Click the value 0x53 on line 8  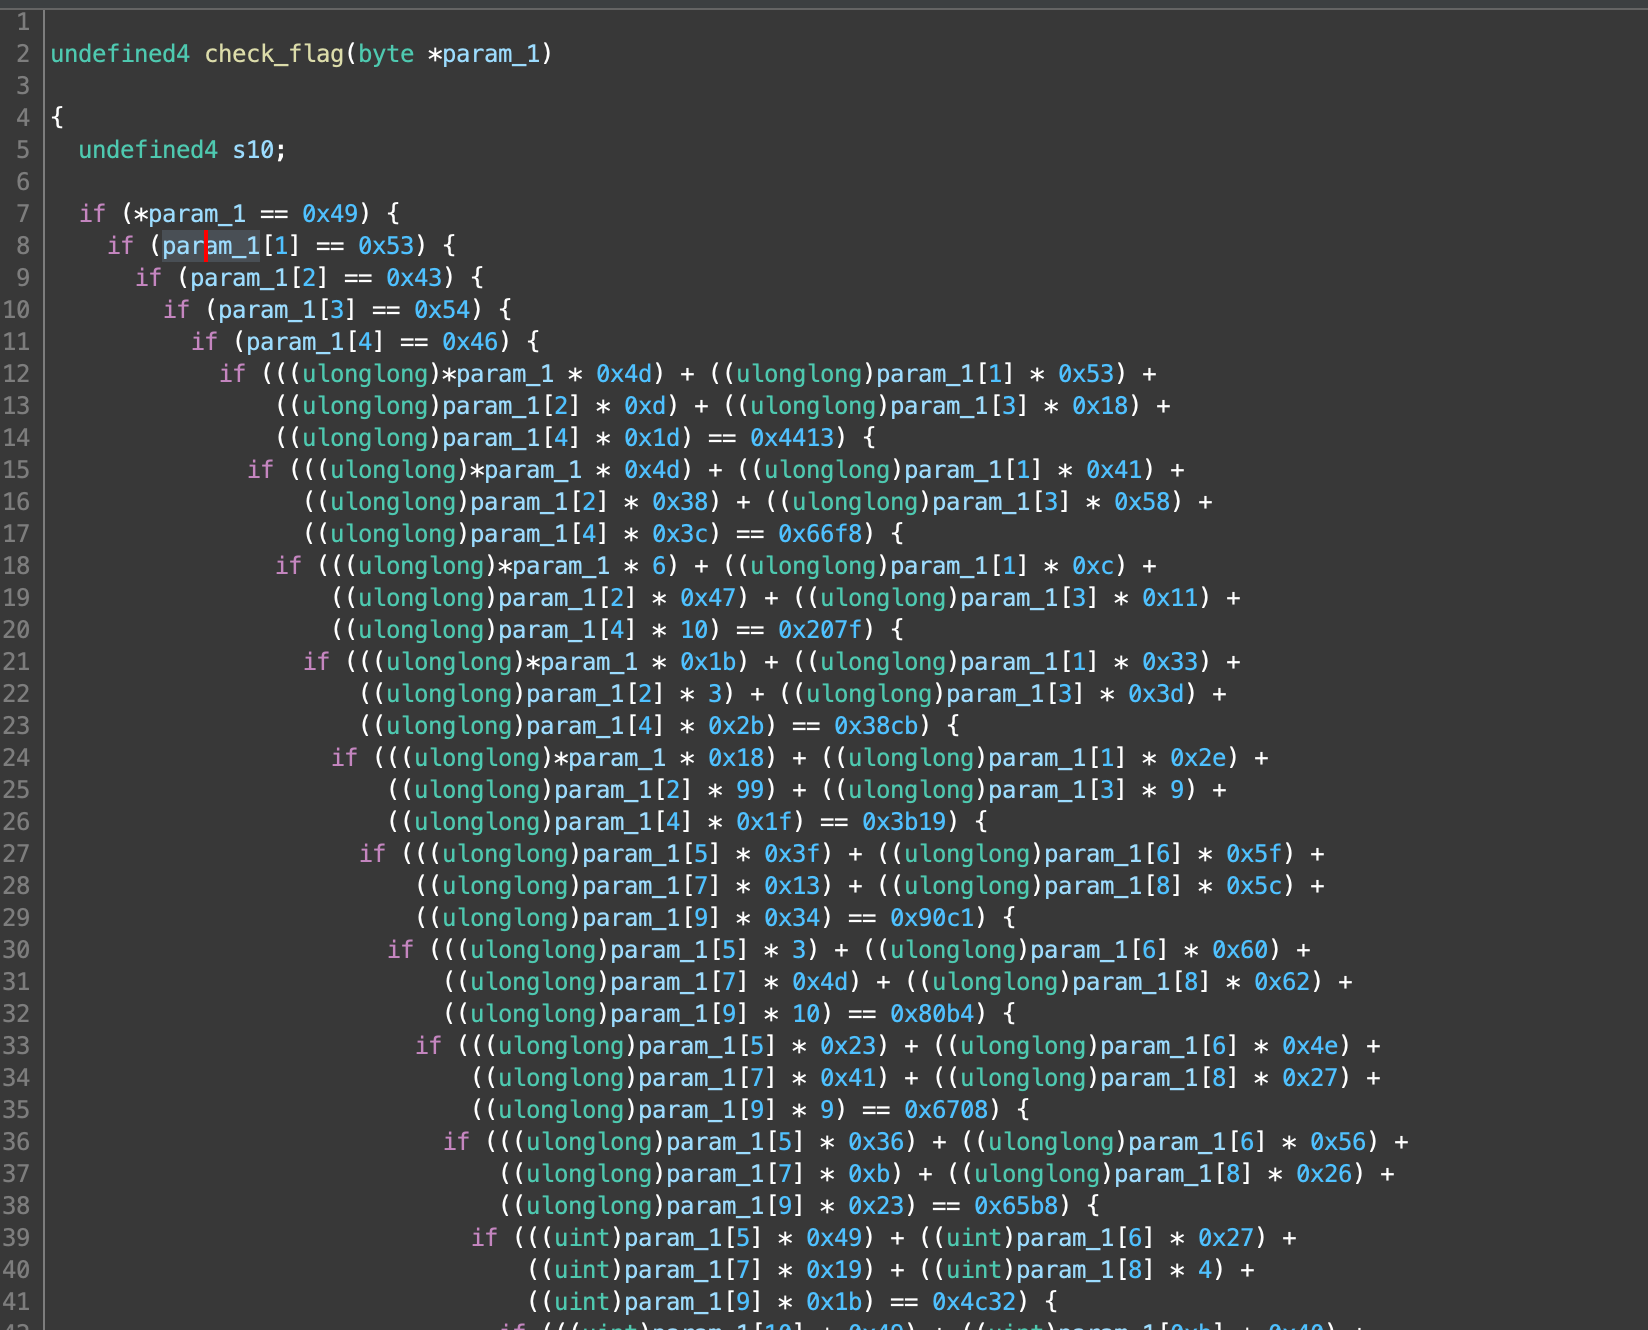click(386, 246)
